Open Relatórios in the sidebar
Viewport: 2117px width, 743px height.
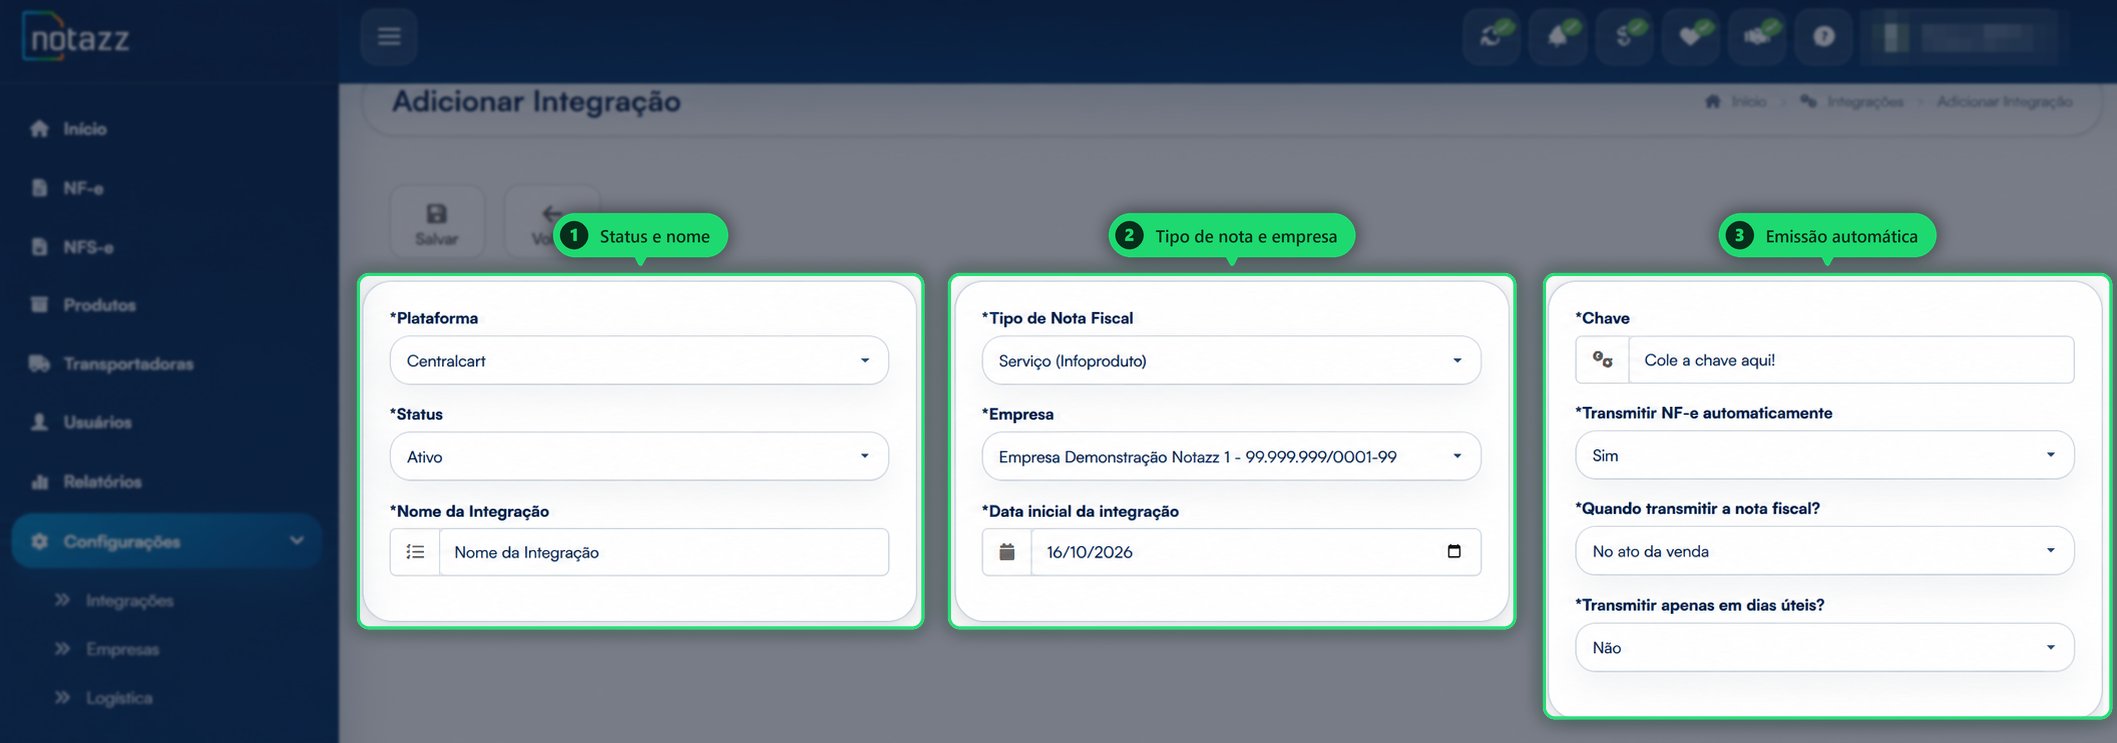point(87,482)
